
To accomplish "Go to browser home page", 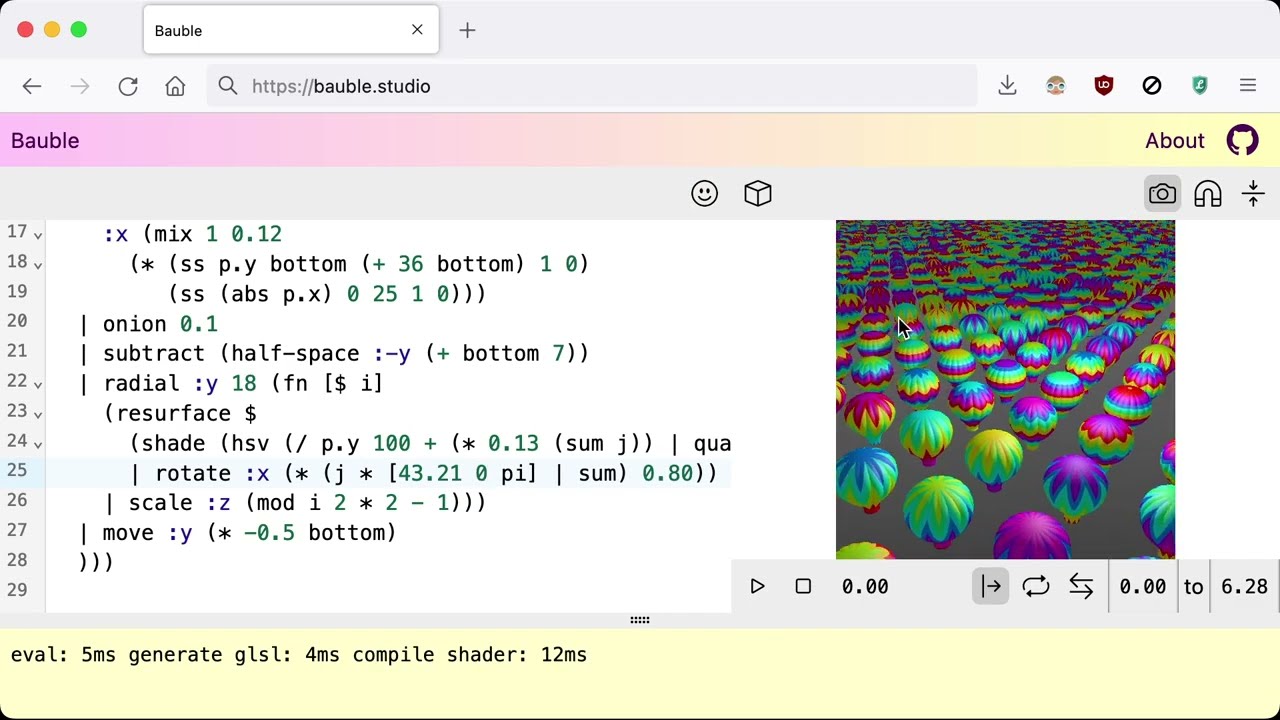I will coord(175,87).
